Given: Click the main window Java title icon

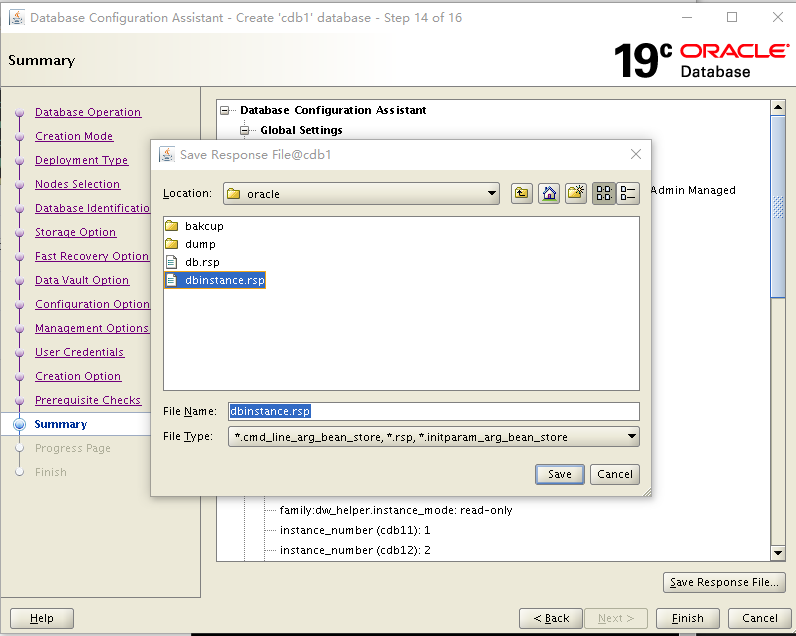Looking at the screenshot, I should [x=17, y=18].
